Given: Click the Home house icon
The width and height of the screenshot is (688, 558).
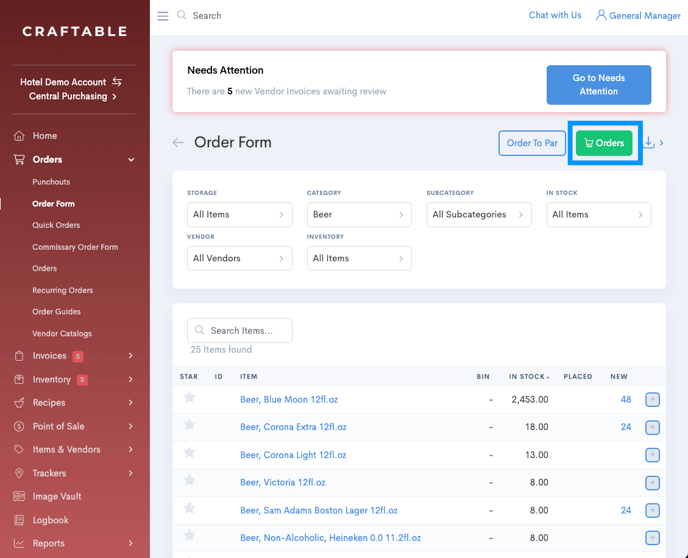Looking at the screenshot, I should click(x=19, y=136).
